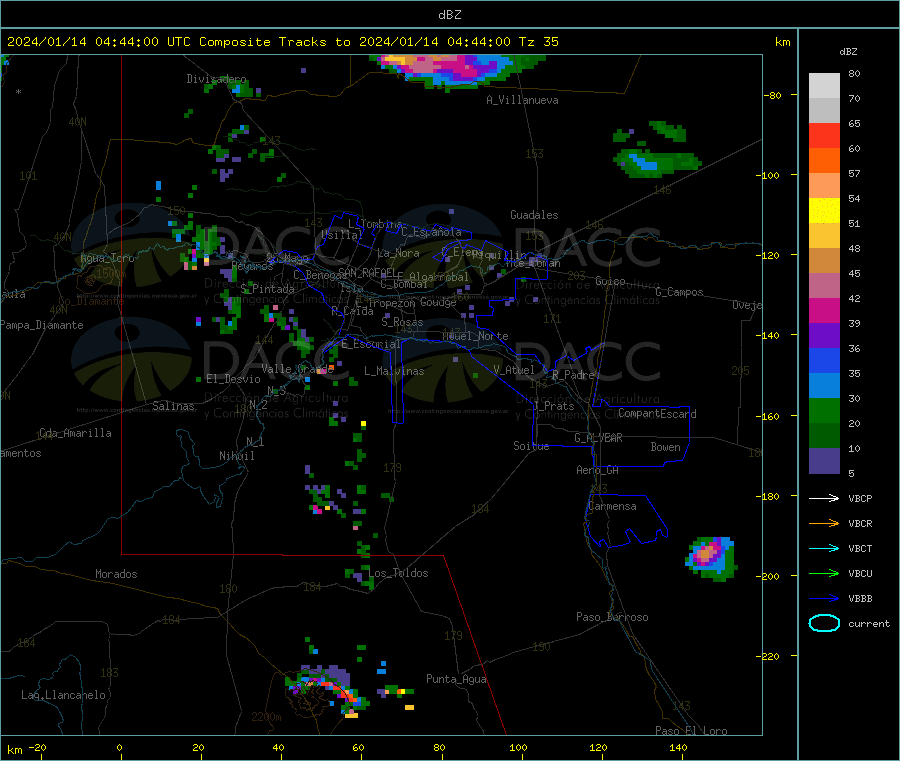Click the Guadales location label
The width and height of the screenshot is (900, 761).
(534, 215)
